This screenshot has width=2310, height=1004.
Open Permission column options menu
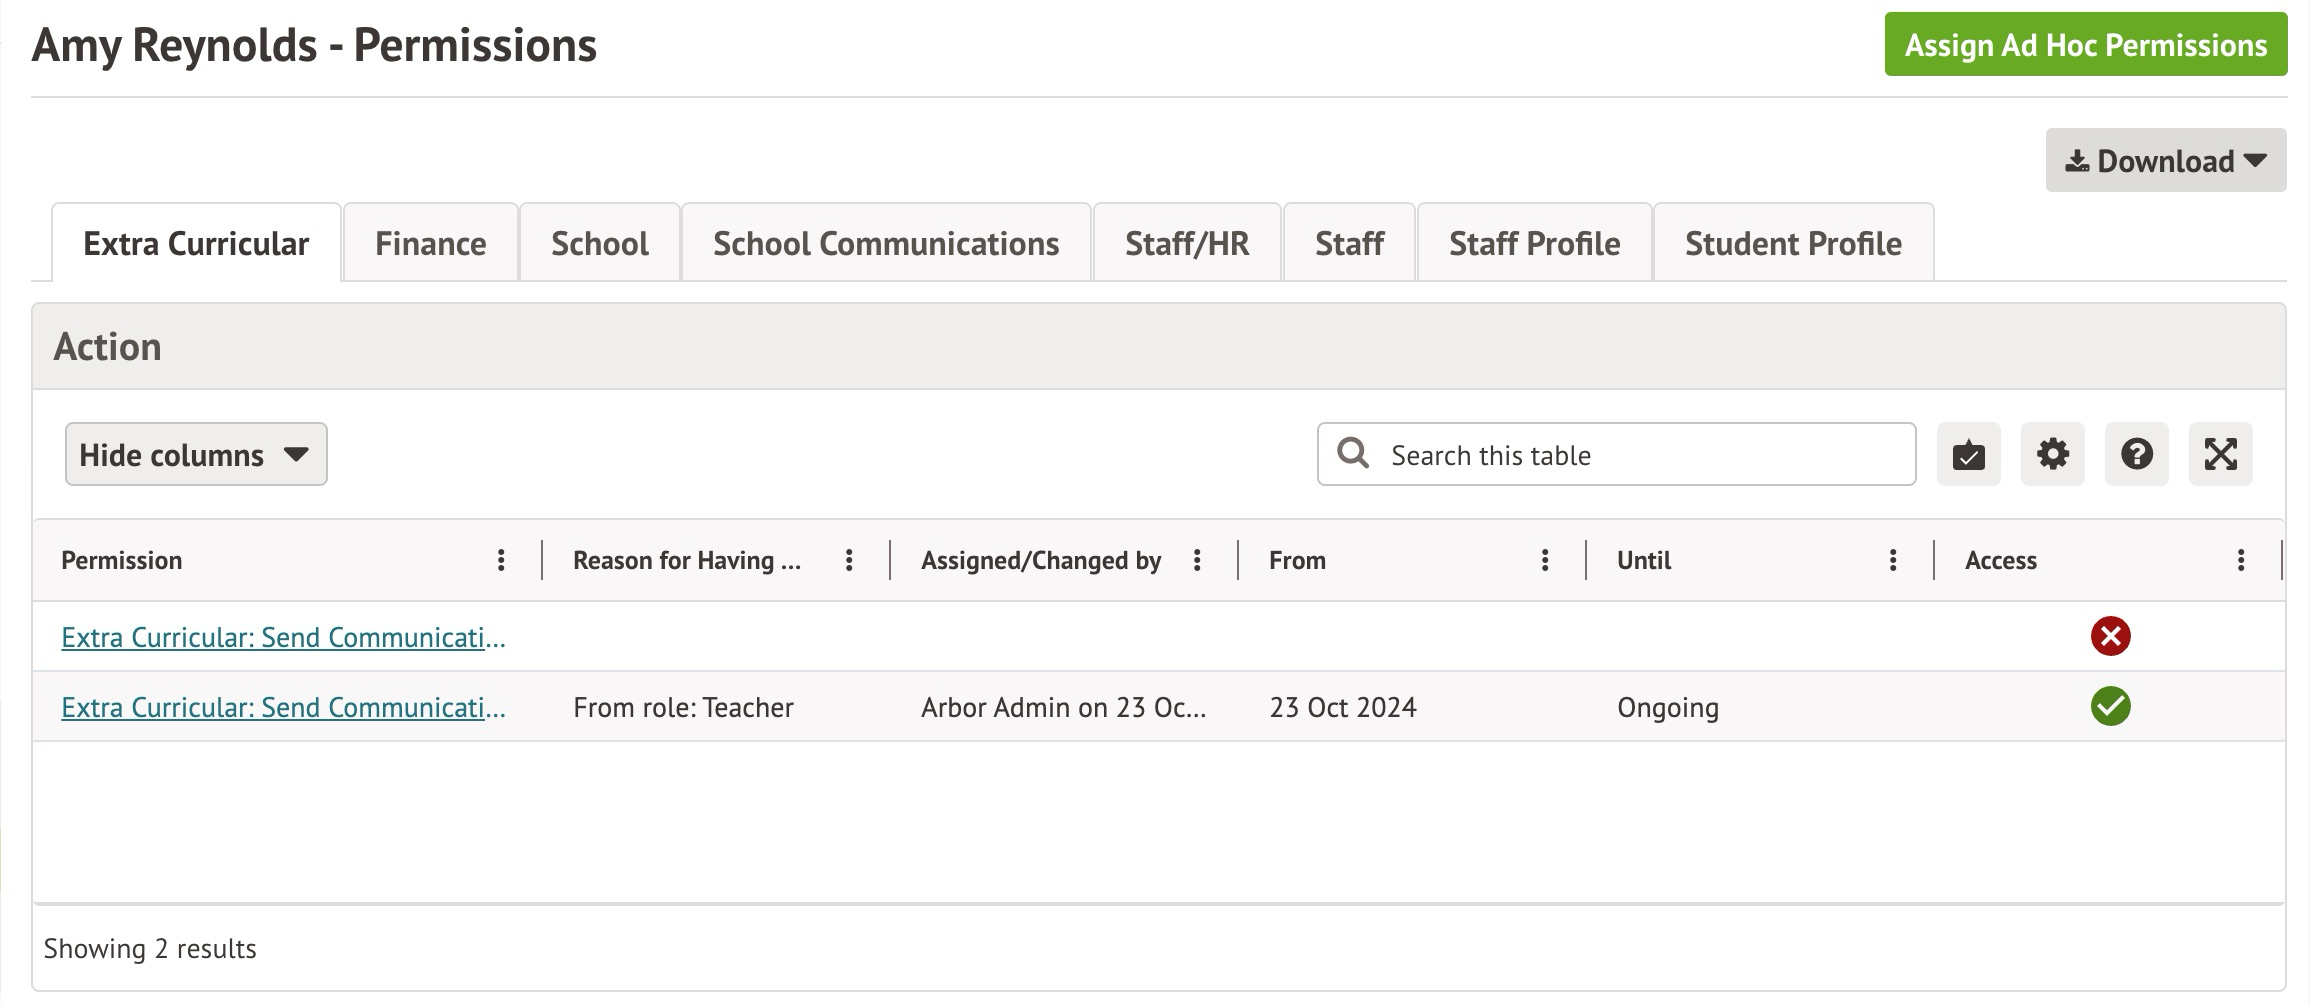pos(501,561)
